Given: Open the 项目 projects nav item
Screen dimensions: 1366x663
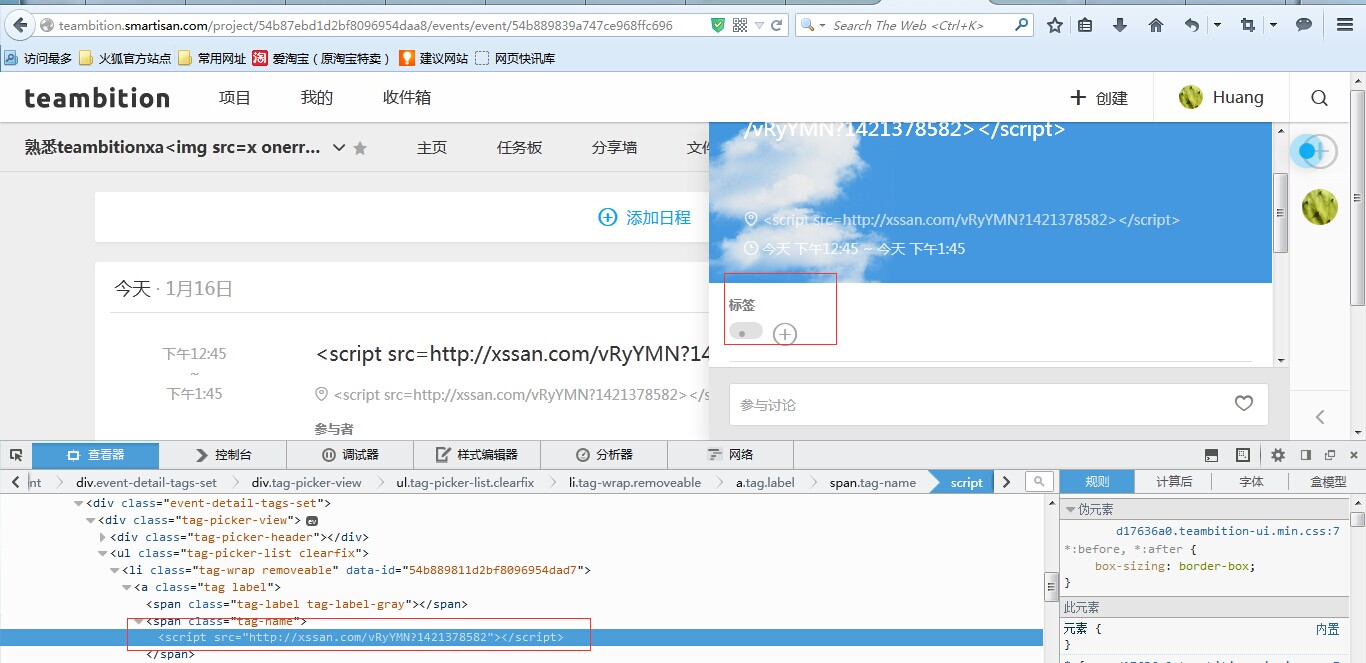Looking at the screenshot, I should (235, 98).
